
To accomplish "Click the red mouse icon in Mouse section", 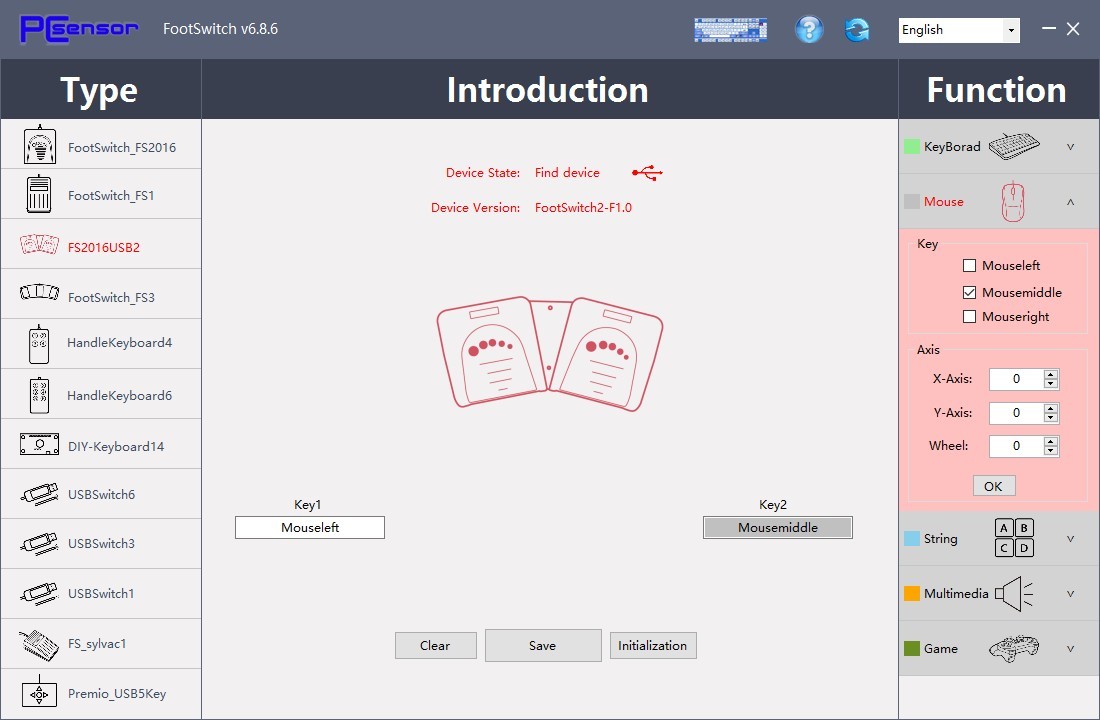I will [1013, 201].
